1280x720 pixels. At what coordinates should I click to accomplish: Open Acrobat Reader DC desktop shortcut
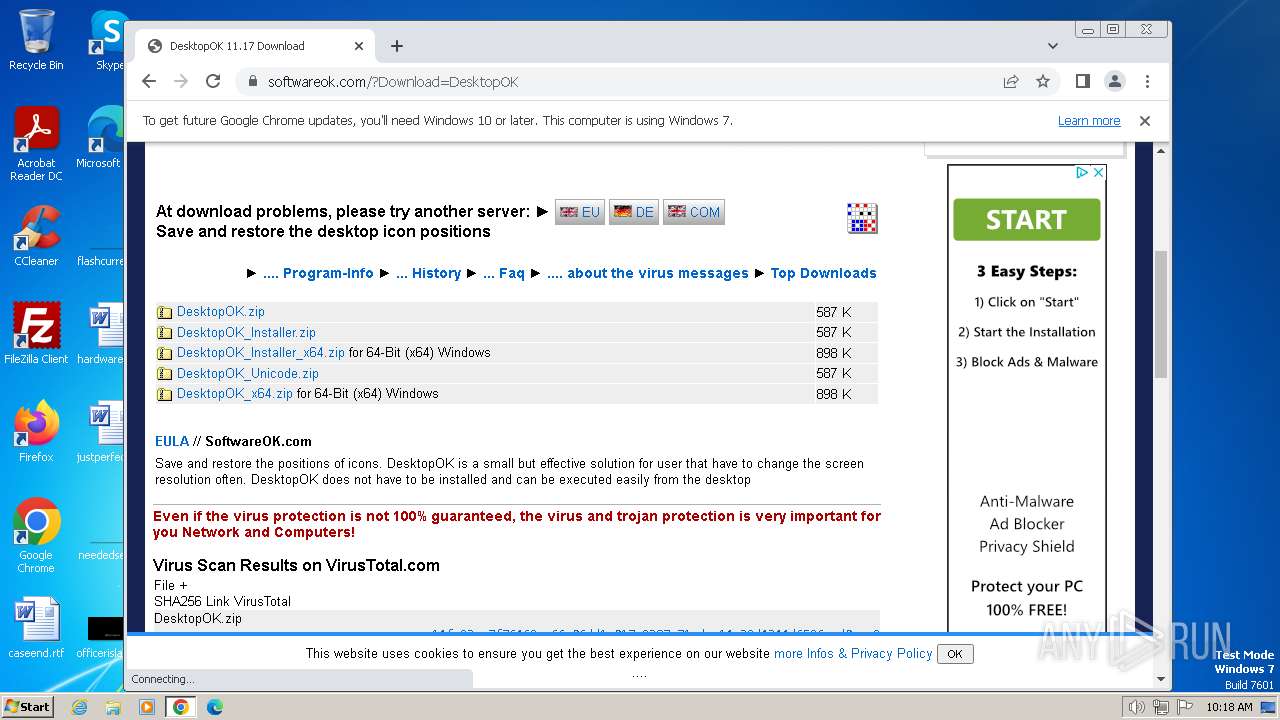36,144
